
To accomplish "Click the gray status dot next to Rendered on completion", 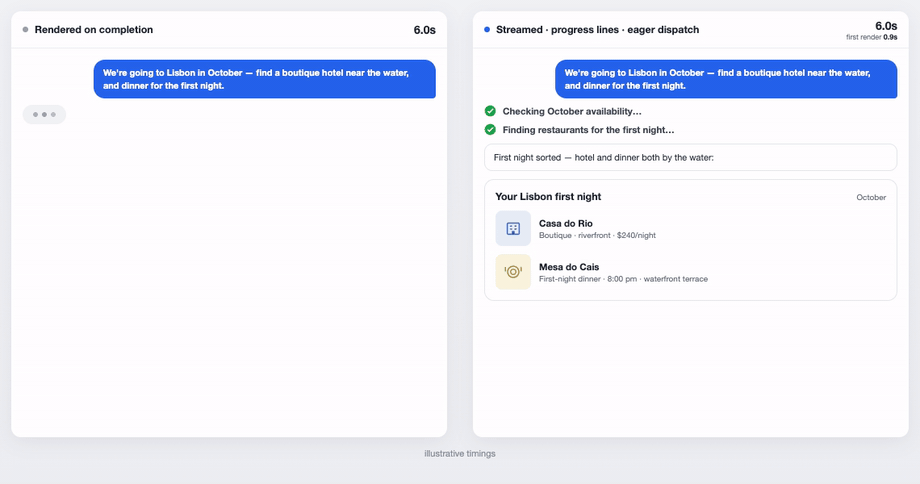I will click(25, 29).
